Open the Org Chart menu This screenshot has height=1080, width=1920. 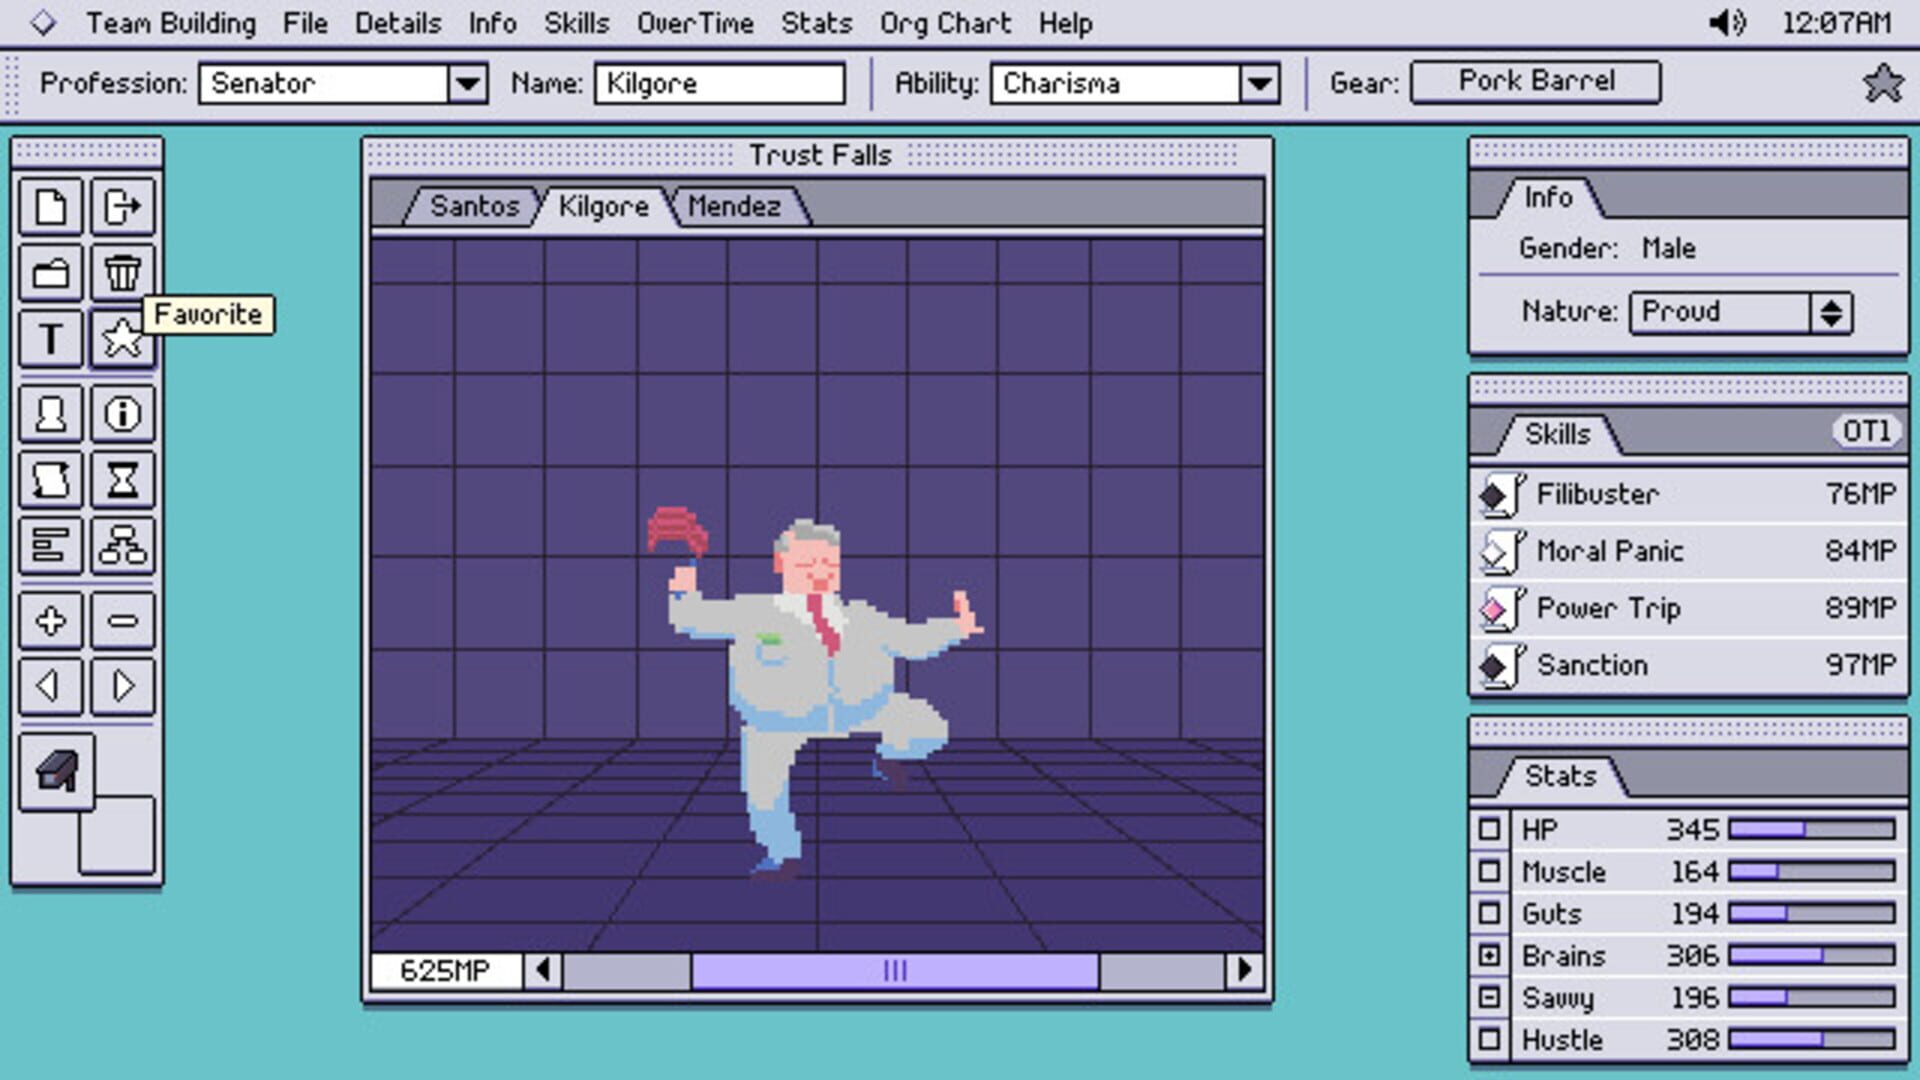[945, 23]
